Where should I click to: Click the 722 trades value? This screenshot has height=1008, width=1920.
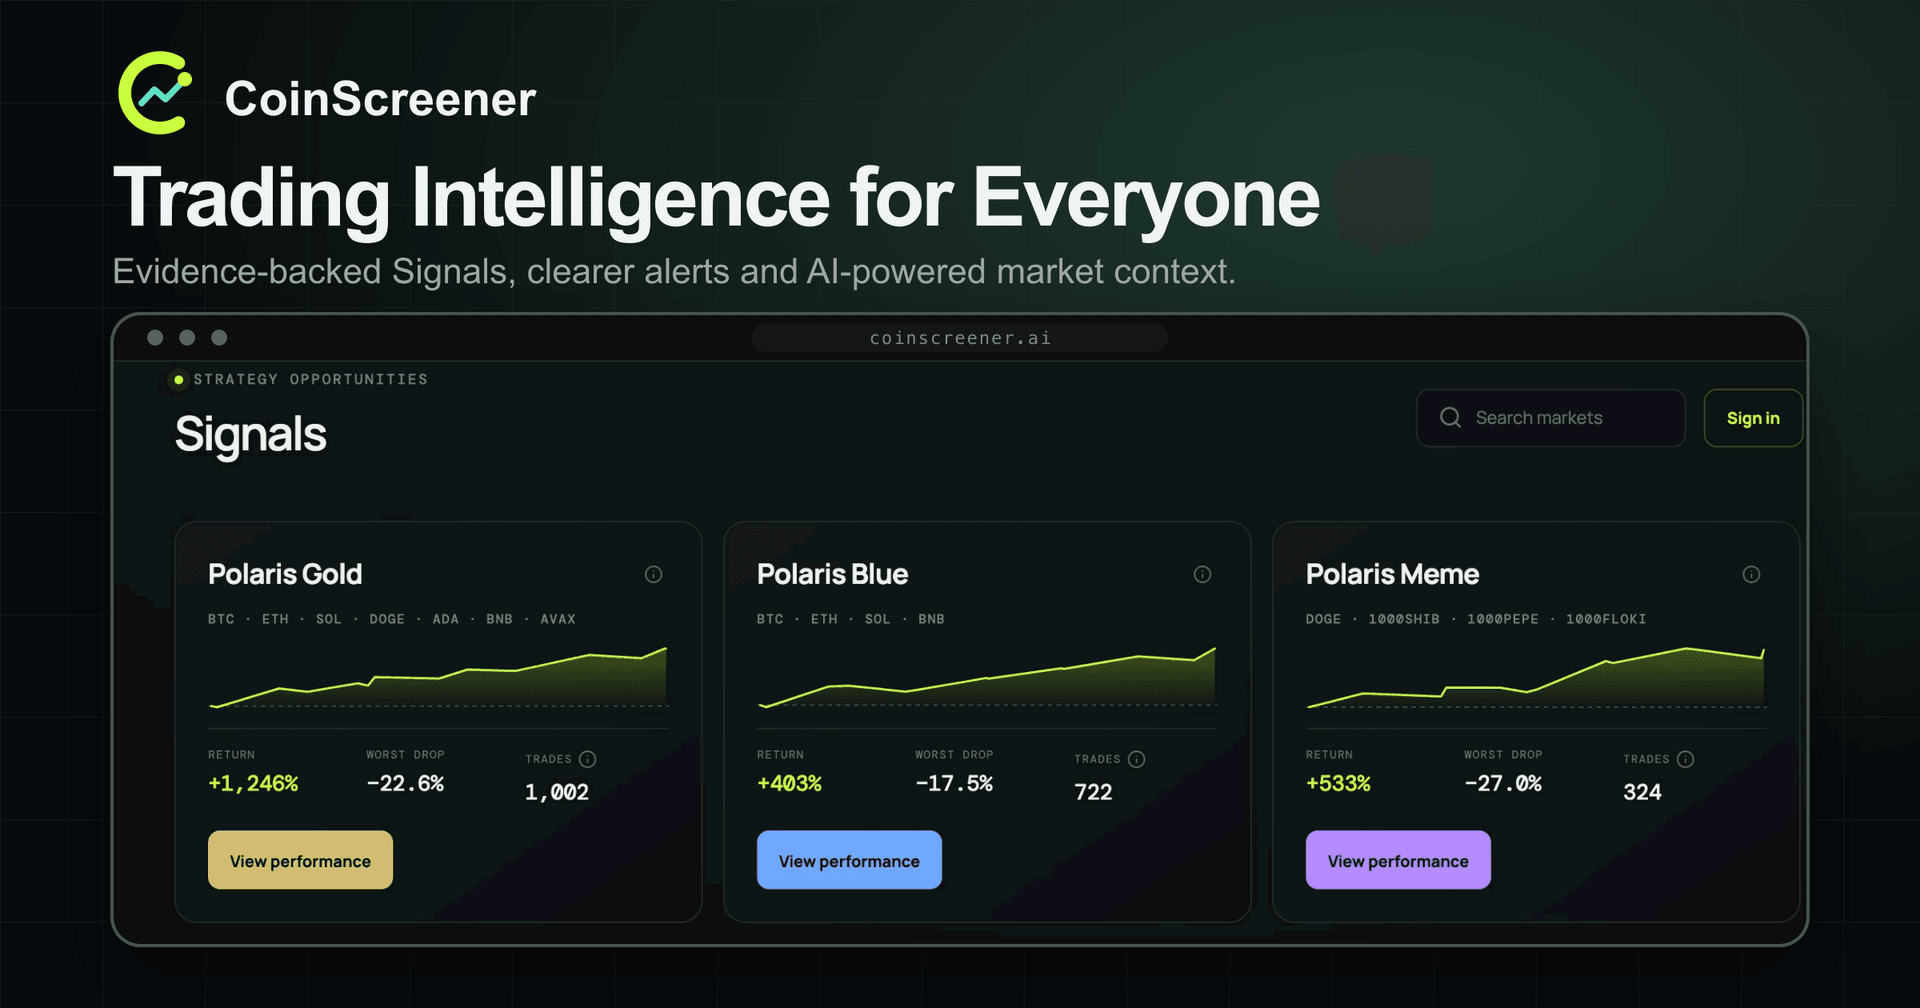coord(1093,792)
